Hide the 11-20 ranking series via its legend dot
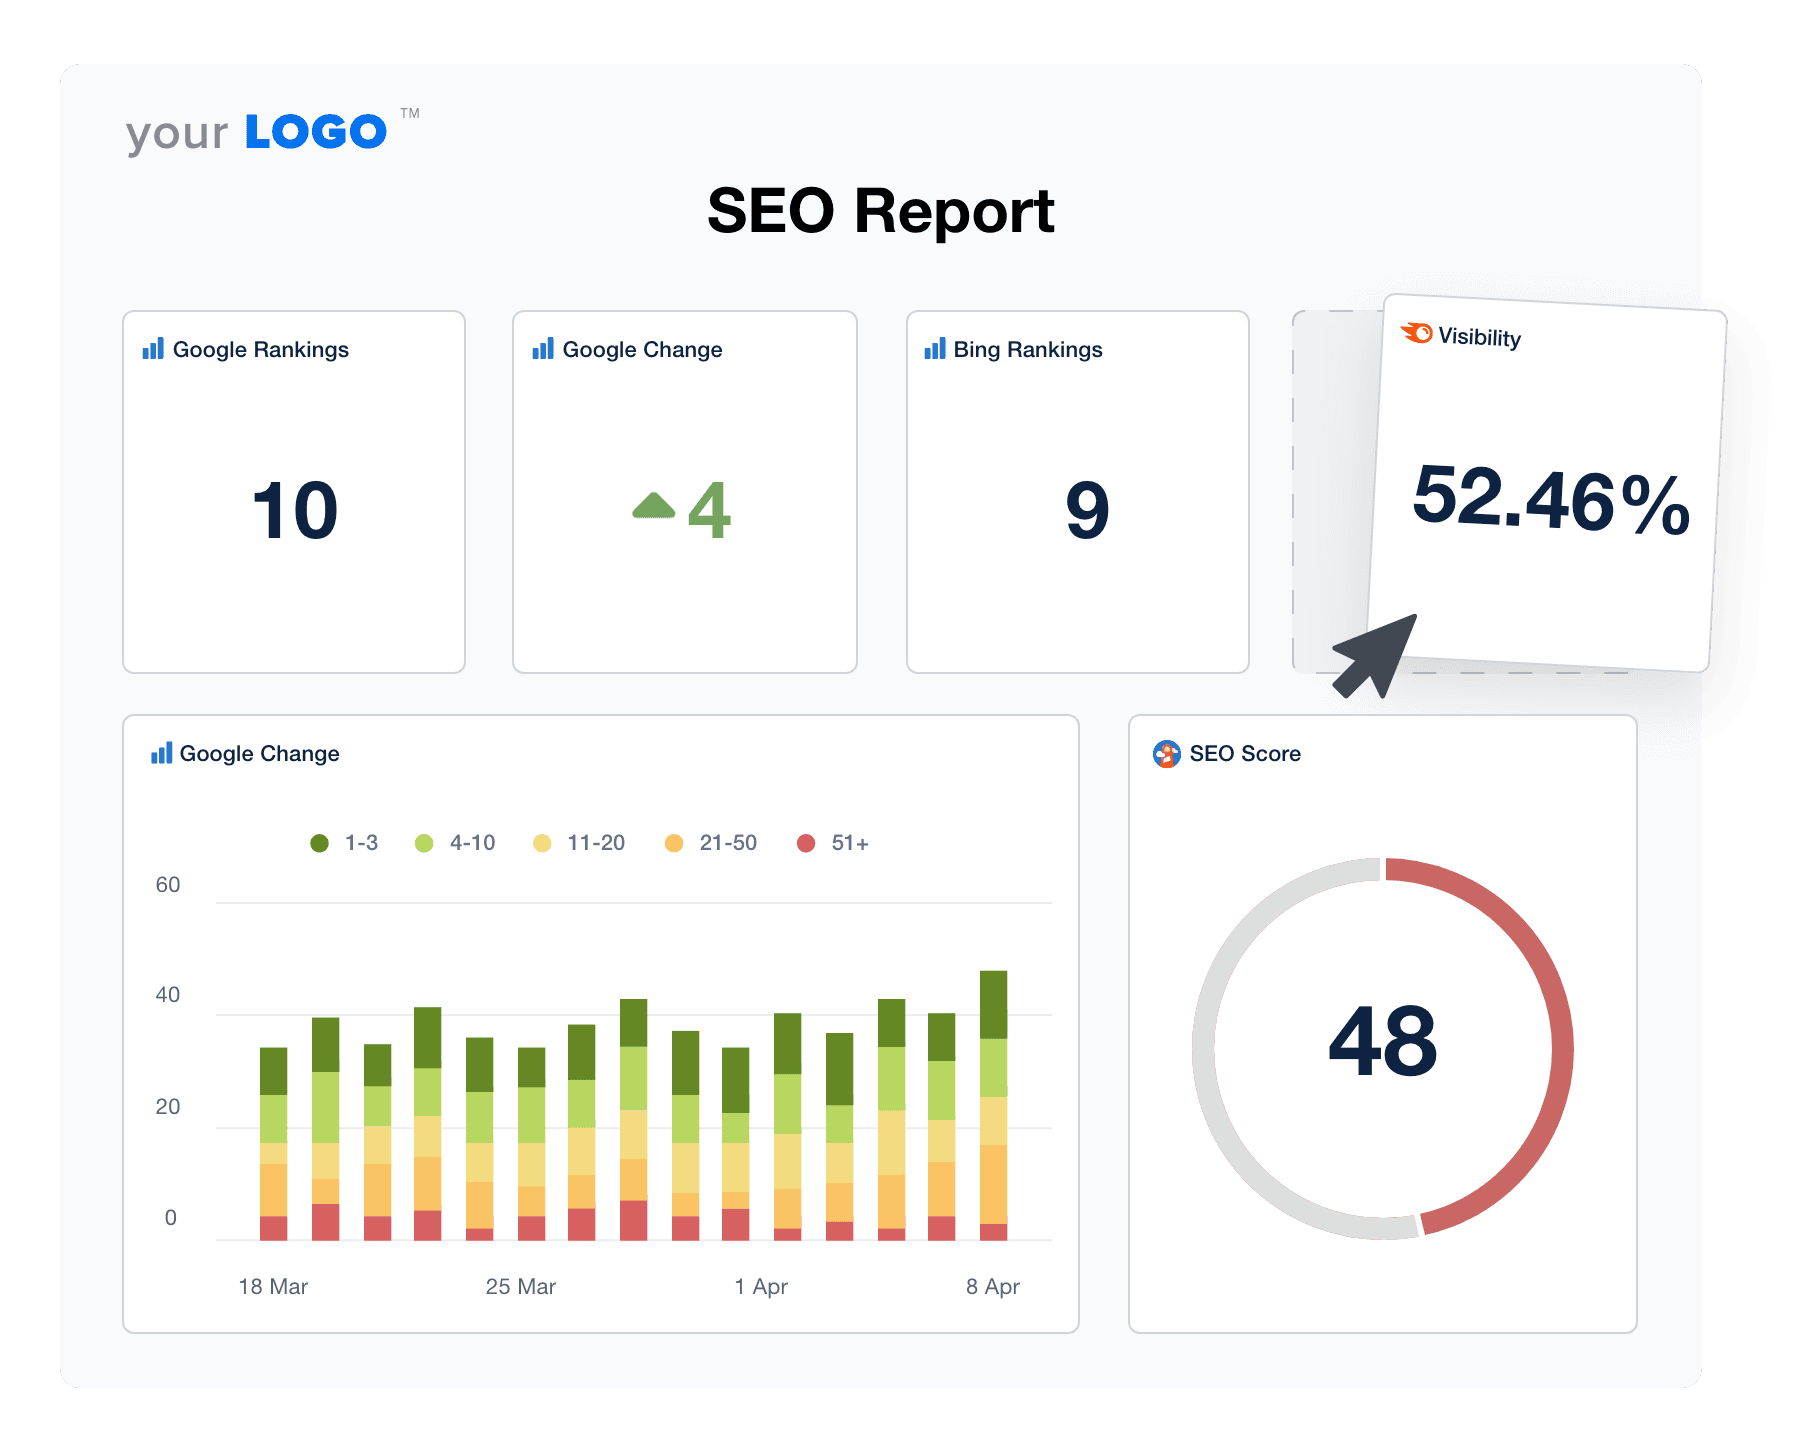The width and height of the screenshot is (1798, 1454). (x=542, y=842)
